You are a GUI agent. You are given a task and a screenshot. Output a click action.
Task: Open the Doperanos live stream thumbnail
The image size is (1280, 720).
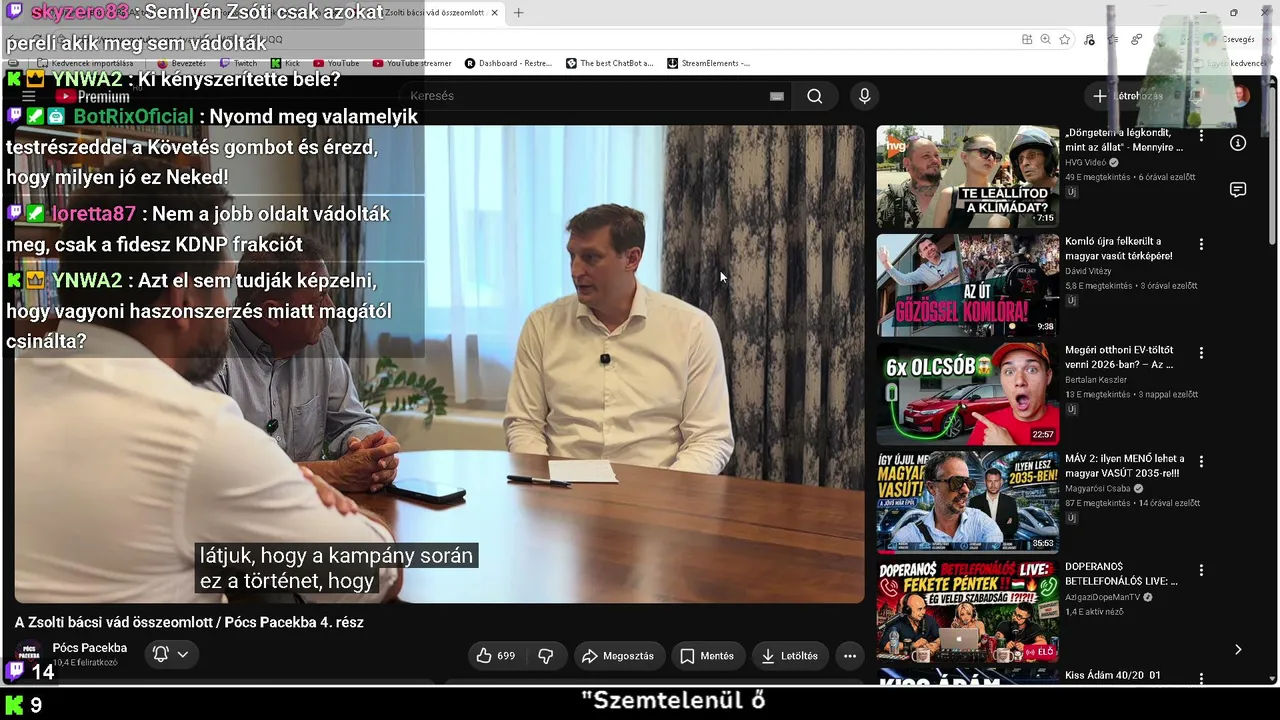click(968, 612)
